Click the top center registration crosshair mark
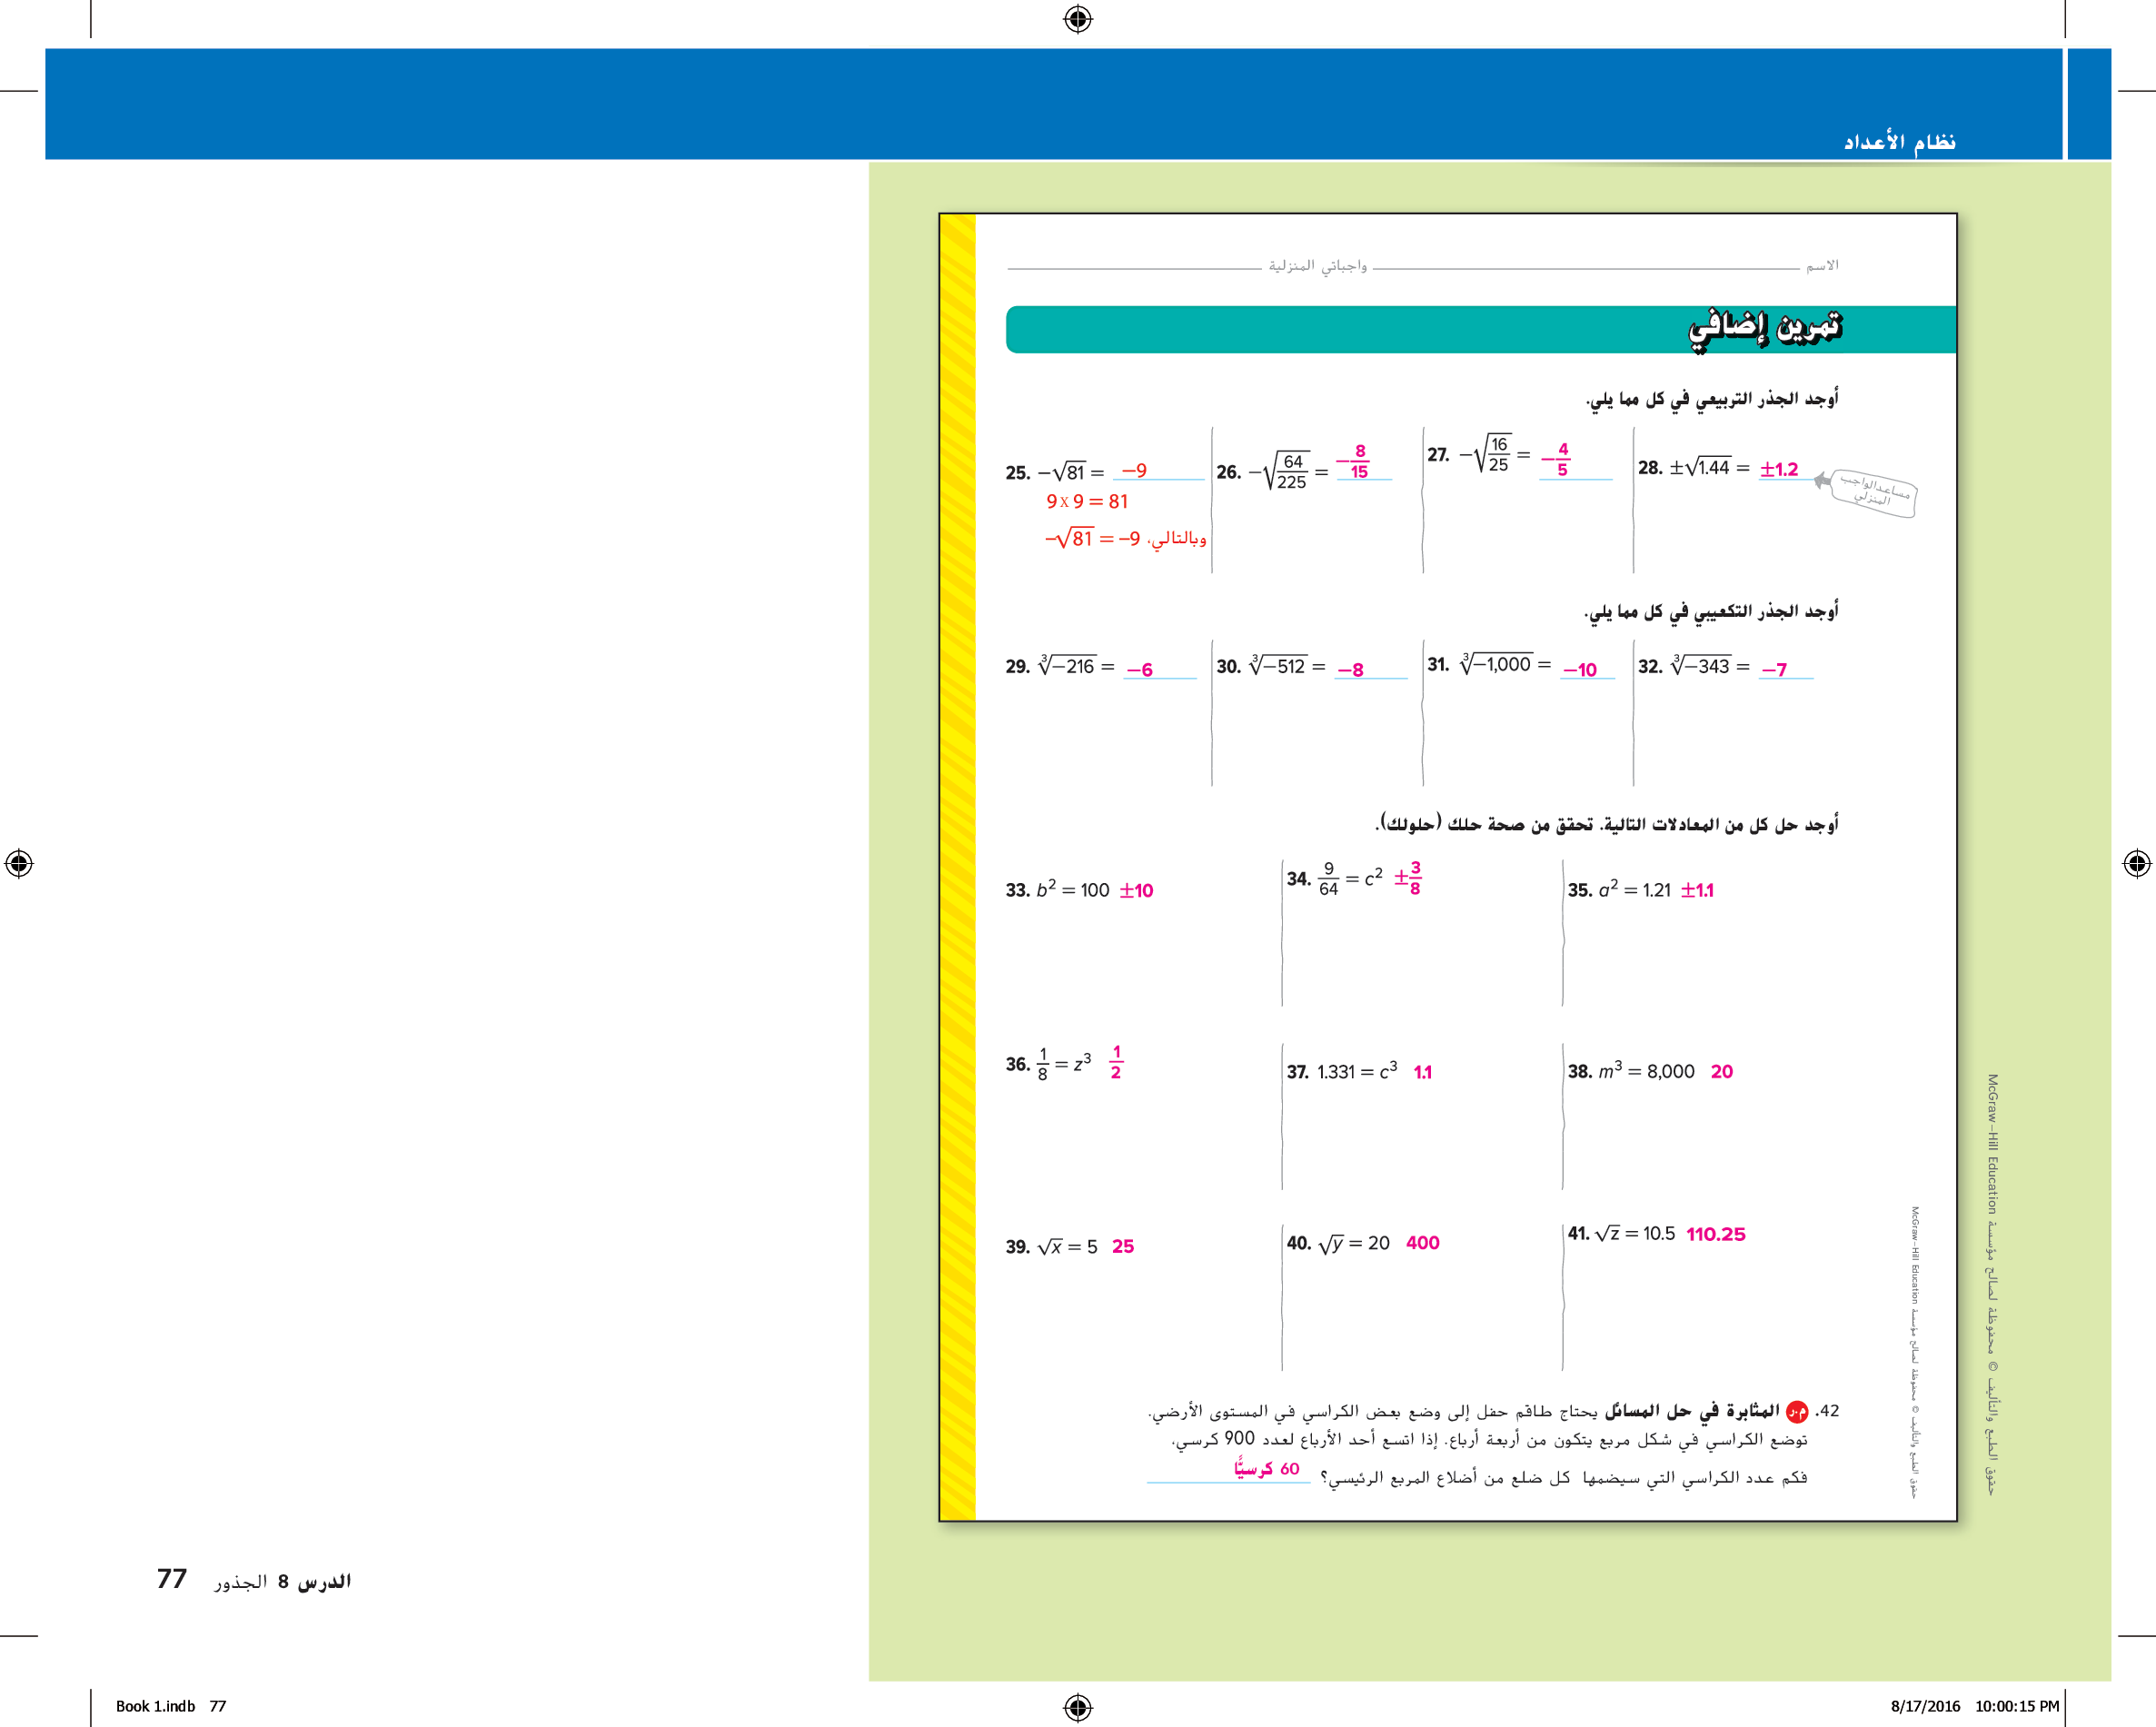2156x1727 pixels. coord(1077,19)
